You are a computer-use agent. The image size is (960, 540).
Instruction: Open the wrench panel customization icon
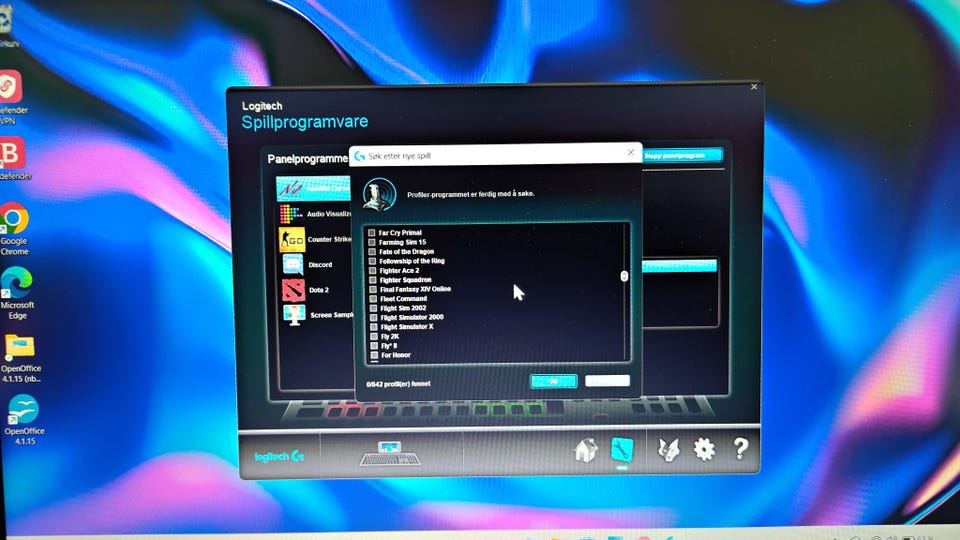[x=621, y=450]
